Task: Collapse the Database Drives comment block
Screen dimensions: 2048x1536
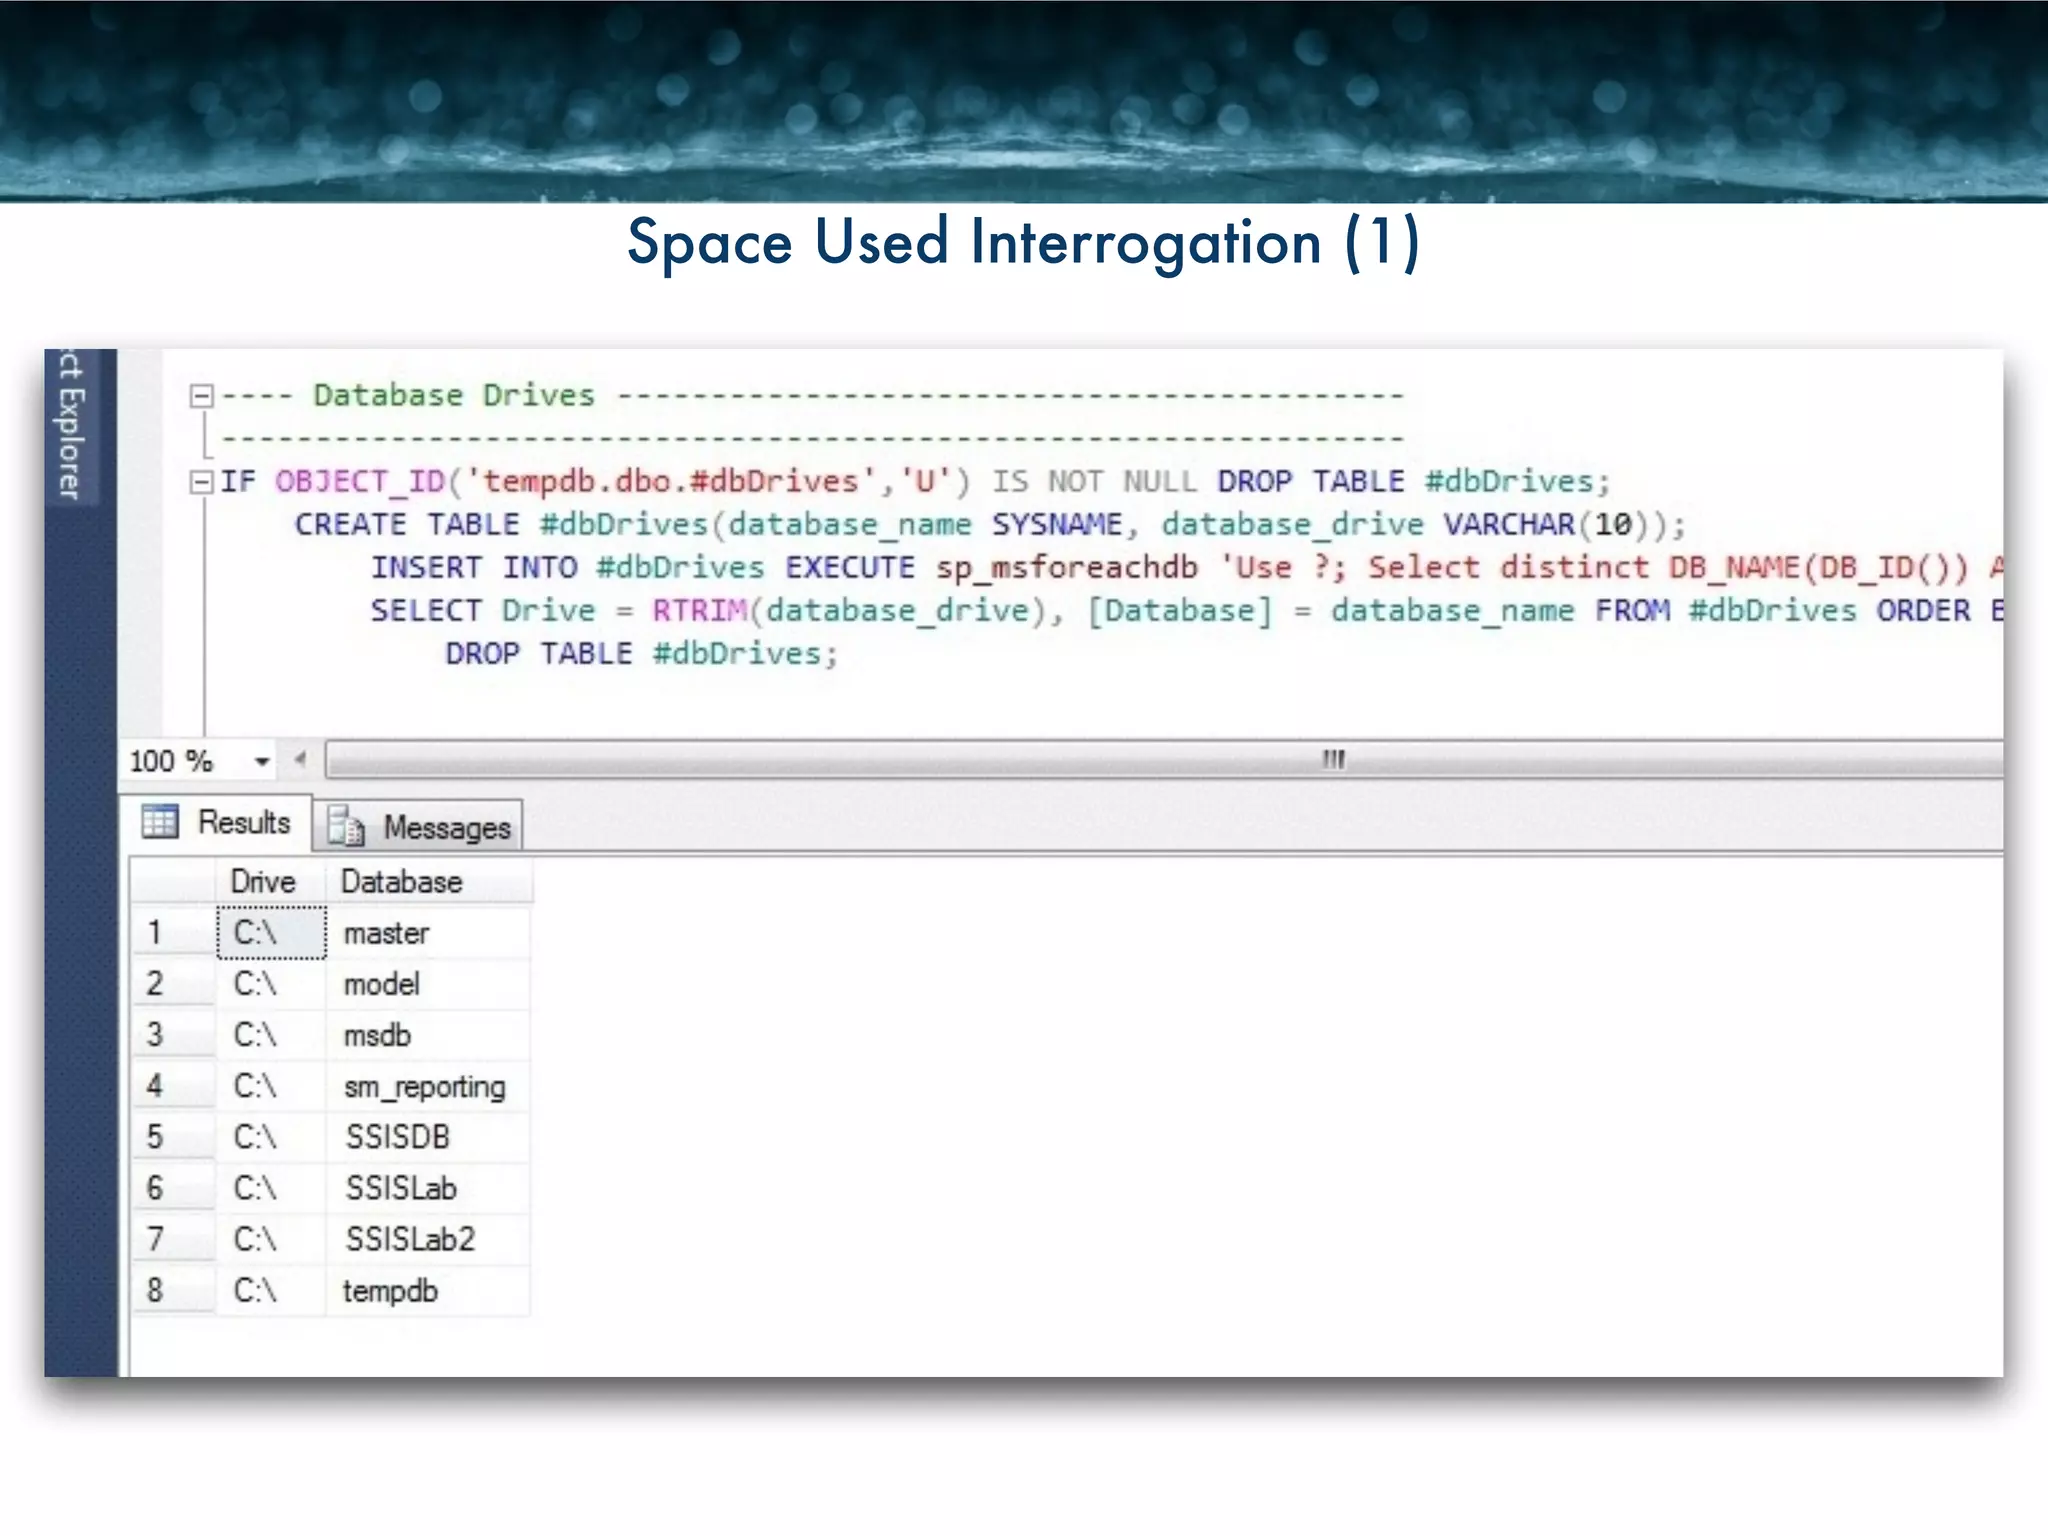Action: pos(201,396)
